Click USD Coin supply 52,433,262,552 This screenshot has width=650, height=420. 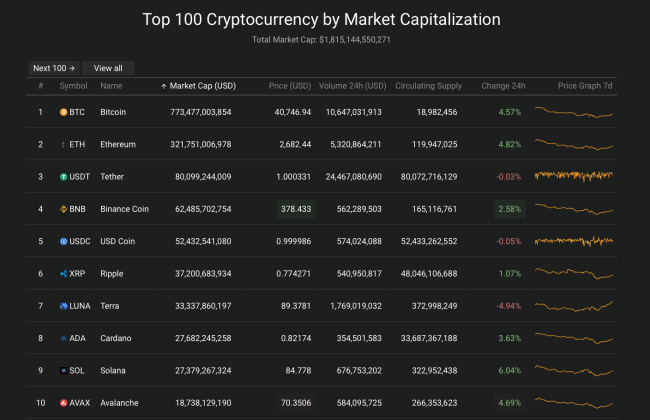pos(429,241)
